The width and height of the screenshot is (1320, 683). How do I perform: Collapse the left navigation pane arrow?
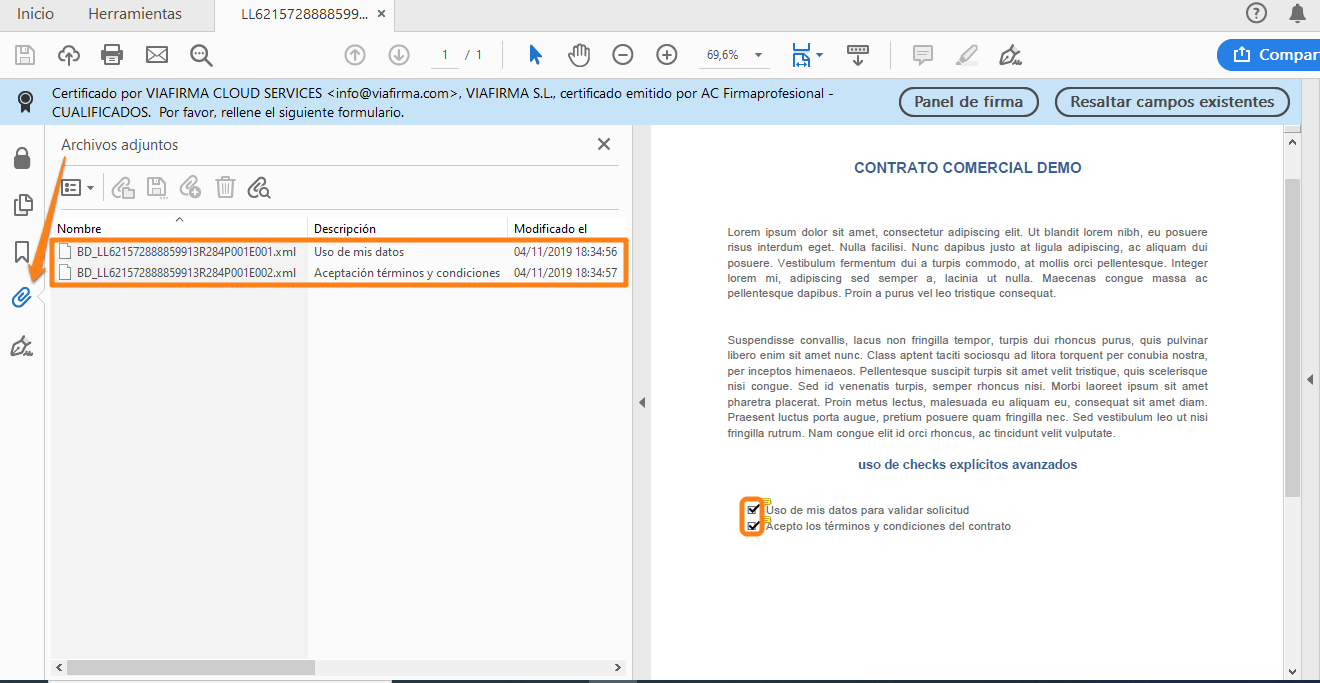point(642,402)
